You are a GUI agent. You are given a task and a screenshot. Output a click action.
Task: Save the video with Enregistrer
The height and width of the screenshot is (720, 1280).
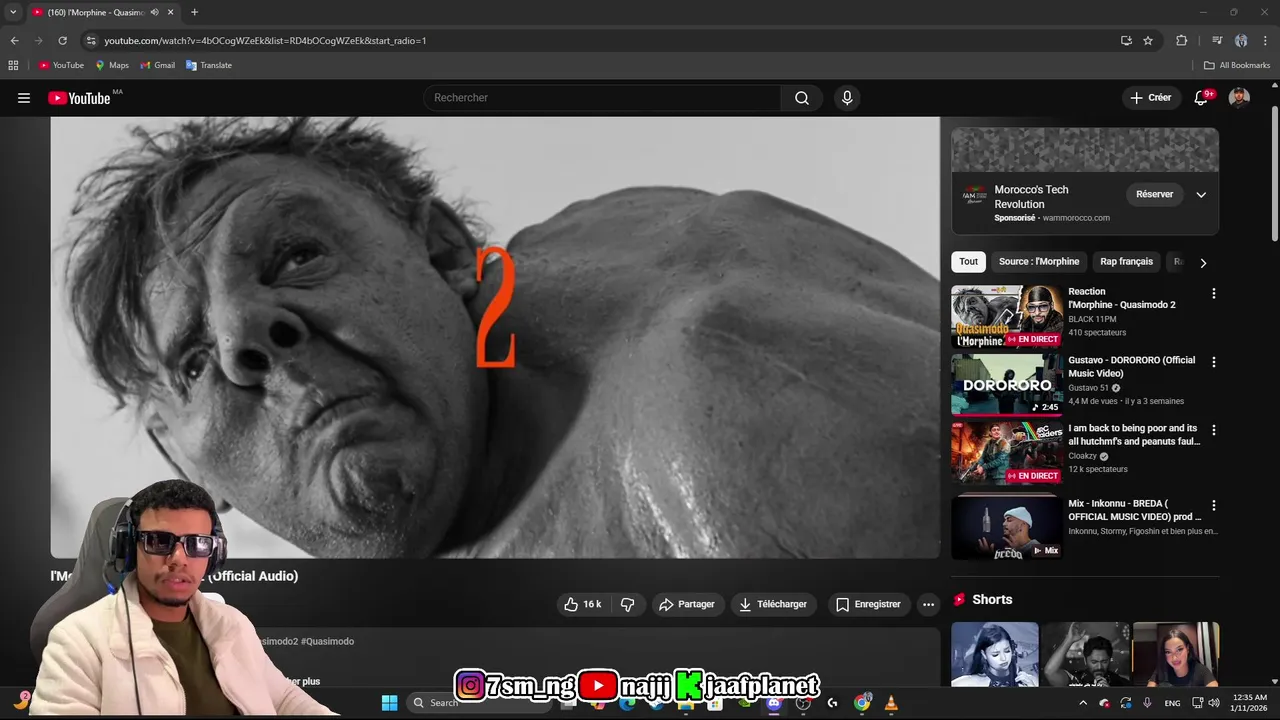point(868,604)
